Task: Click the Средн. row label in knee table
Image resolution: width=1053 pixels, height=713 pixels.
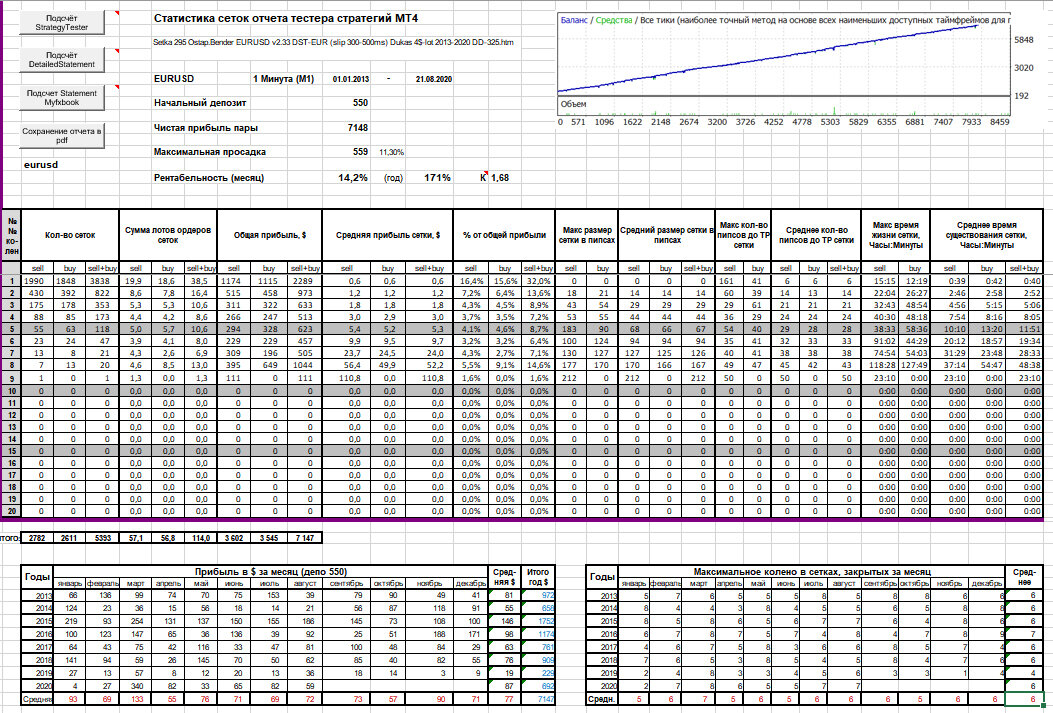Action: tap(602, 699)
